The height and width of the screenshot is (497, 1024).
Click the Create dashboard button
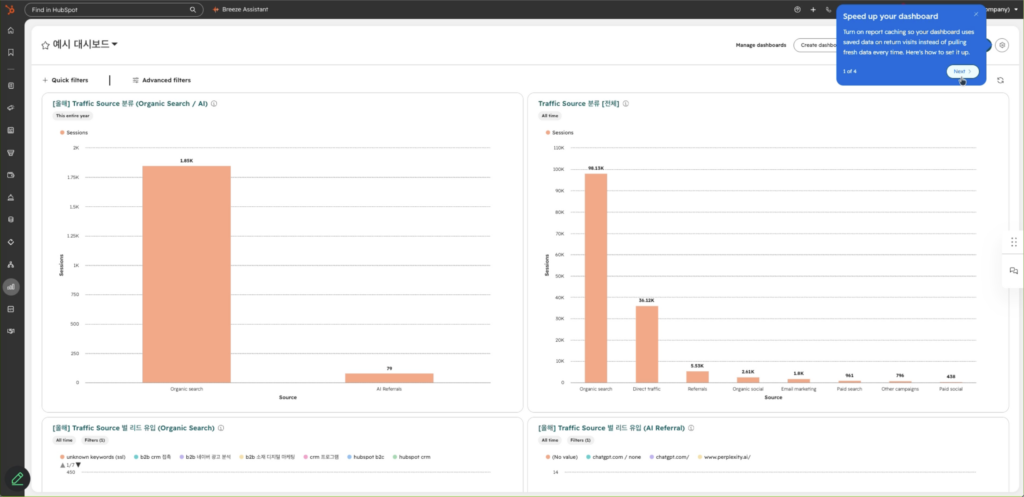(x=815, y=45)
